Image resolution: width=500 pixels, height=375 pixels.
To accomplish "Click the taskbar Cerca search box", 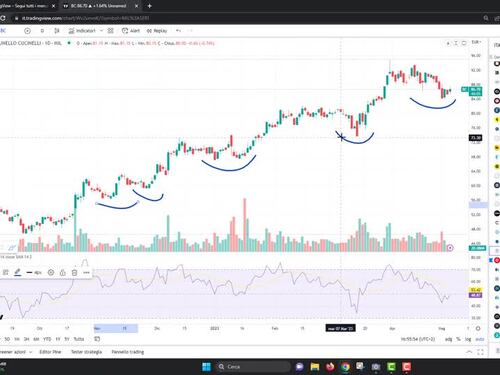I will tap(253, 367).
